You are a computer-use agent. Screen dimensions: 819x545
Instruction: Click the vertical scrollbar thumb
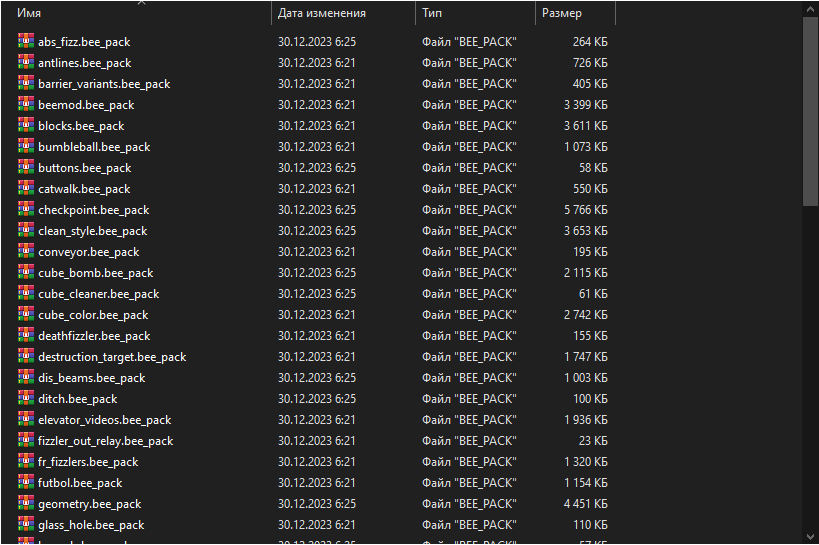pos(810,110)
